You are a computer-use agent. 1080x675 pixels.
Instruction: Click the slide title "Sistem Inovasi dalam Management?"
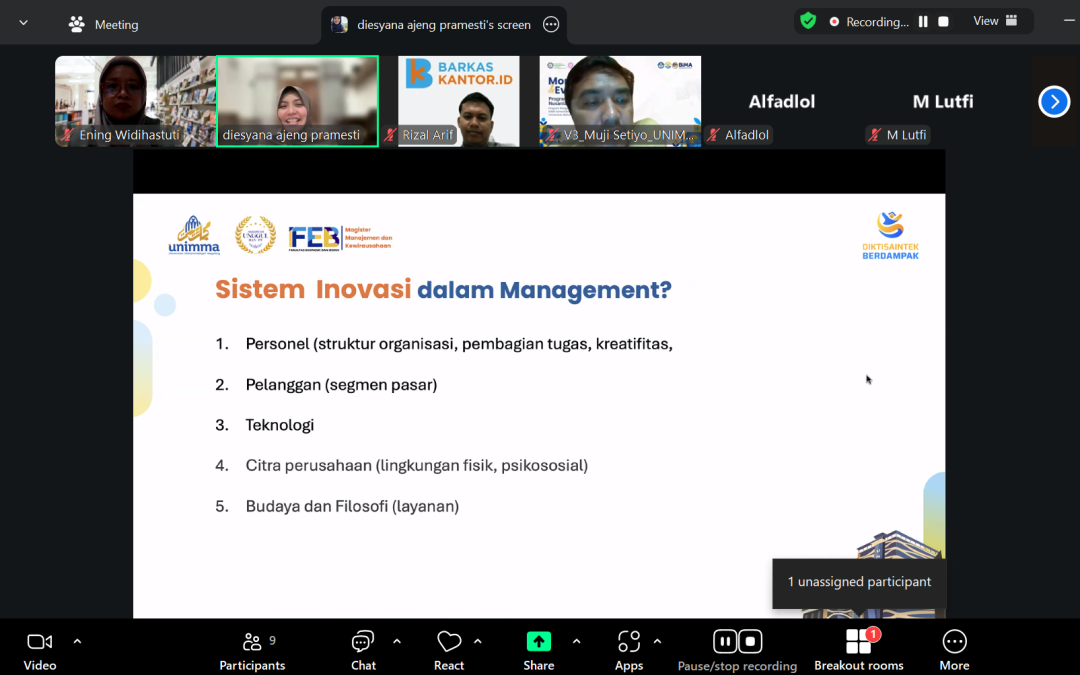coord(443,290)
